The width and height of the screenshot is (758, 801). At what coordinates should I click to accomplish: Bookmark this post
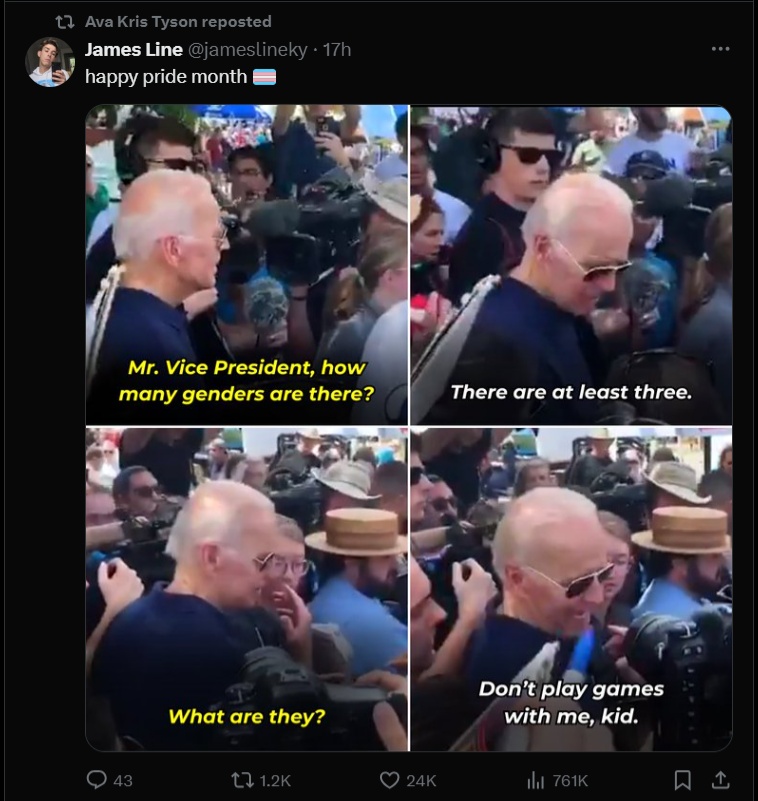pyautogui.click(x=682, y=780)
